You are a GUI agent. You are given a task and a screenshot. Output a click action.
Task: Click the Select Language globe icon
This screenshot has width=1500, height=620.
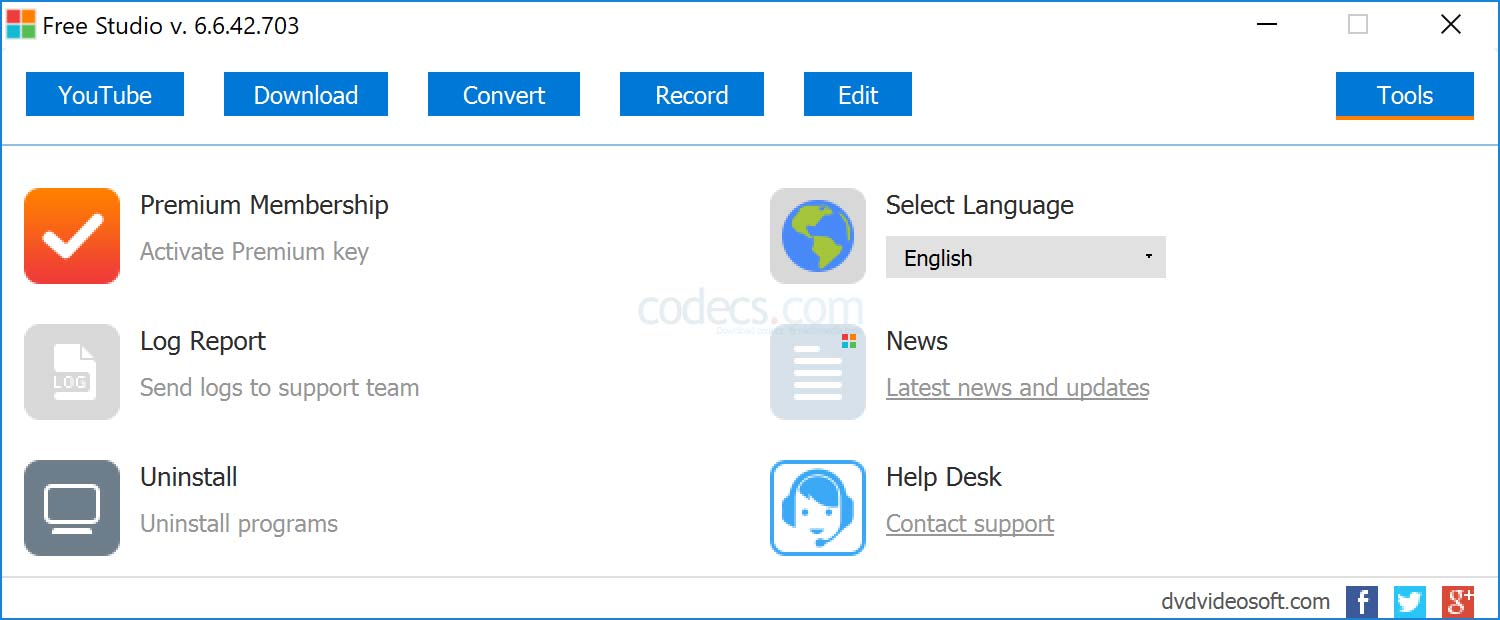pos(818,236)
